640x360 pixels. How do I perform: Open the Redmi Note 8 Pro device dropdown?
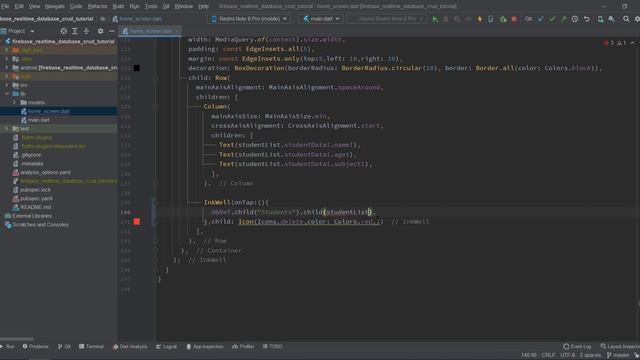[249, 19]
